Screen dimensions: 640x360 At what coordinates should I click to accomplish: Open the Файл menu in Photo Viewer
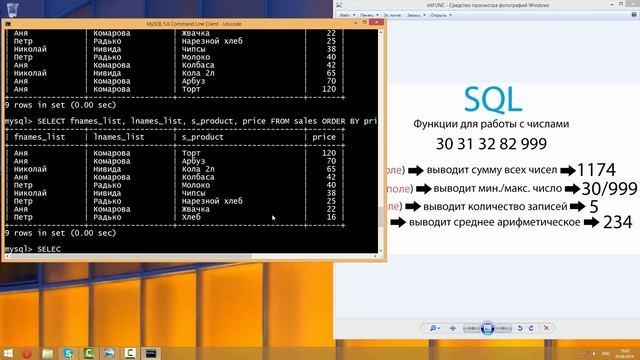click(x=347, y=15)
